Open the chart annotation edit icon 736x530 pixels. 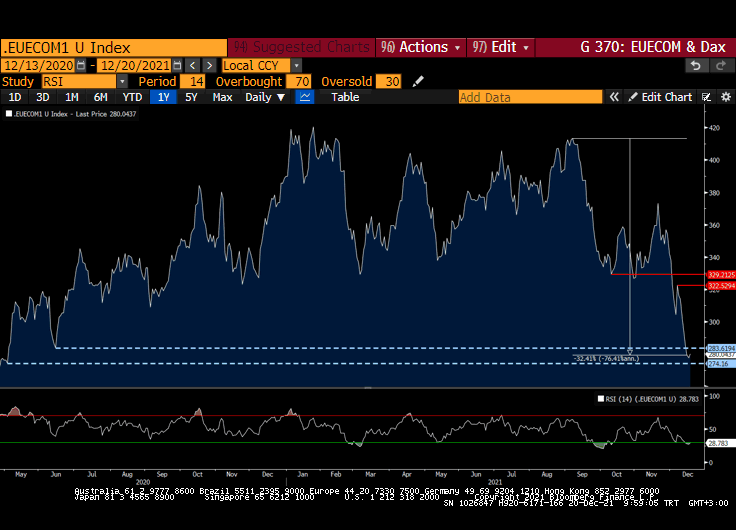706,97
